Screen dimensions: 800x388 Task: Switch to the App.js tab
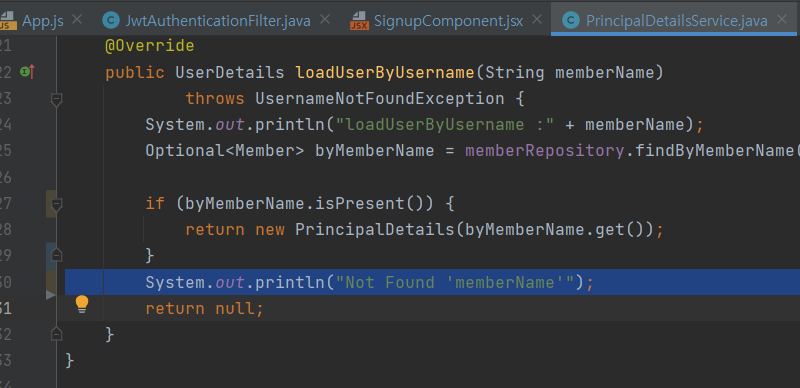coord(43,20)
